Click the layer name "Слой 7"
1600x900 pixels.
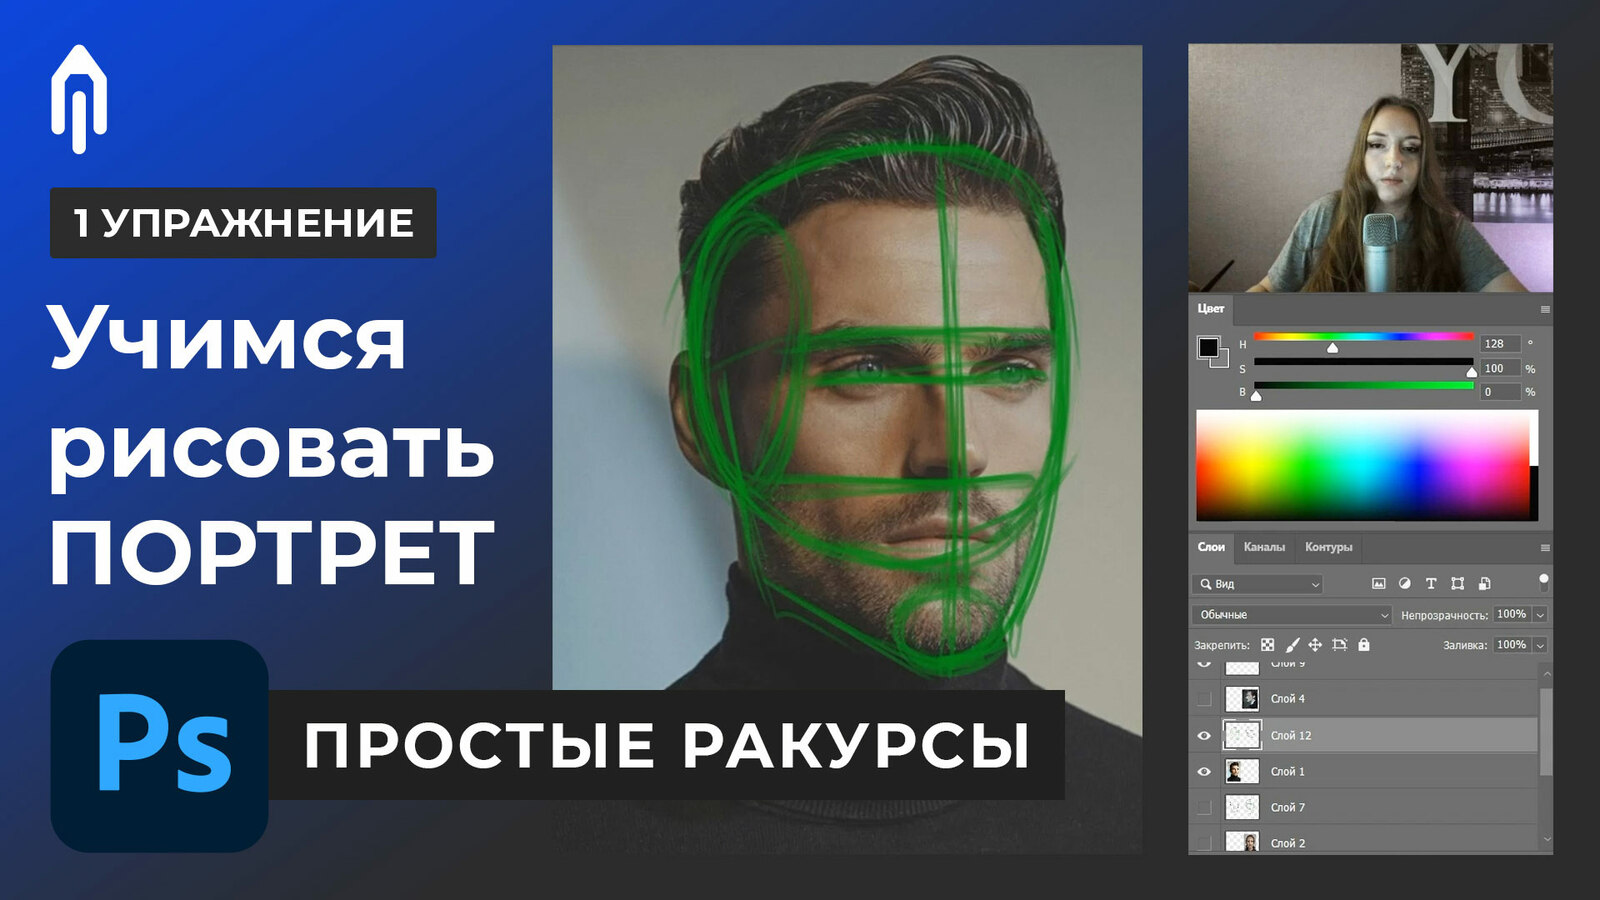pos(1287,807)
